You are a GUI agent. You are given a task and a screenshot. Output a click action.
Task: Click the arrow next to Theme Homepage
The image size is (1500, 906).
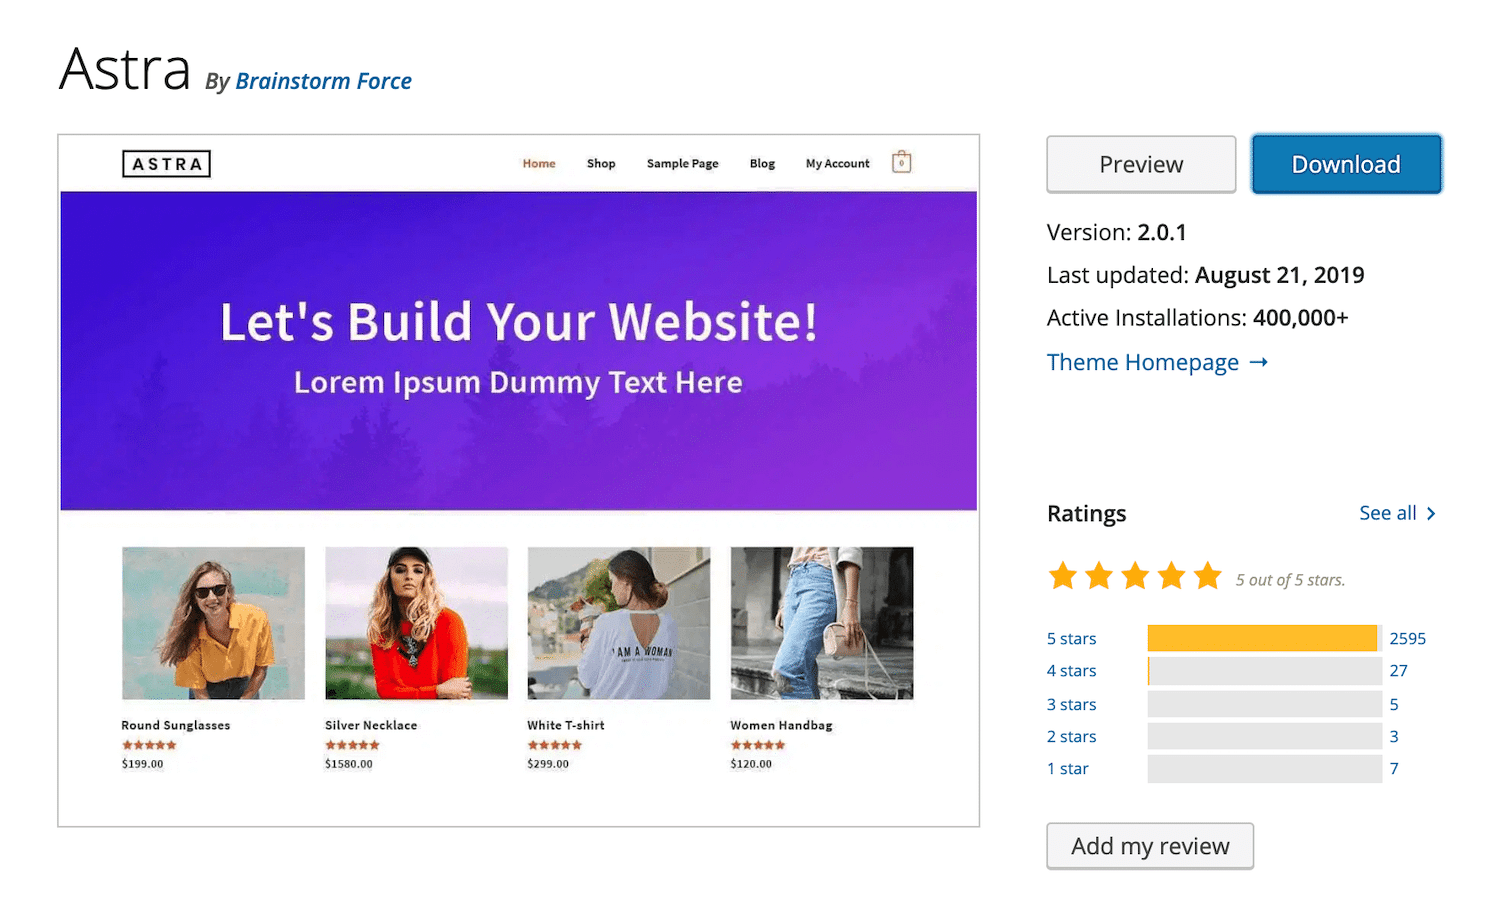click(1259, 362)
